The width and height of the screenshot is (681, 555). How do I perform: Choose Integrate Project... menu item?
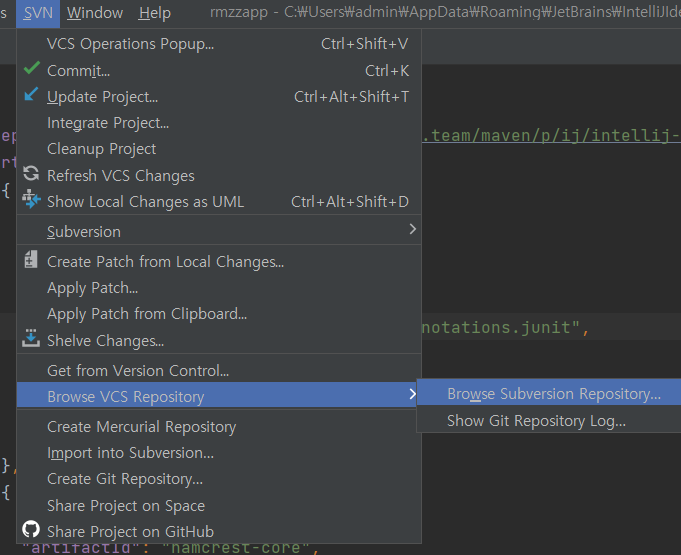219,123
